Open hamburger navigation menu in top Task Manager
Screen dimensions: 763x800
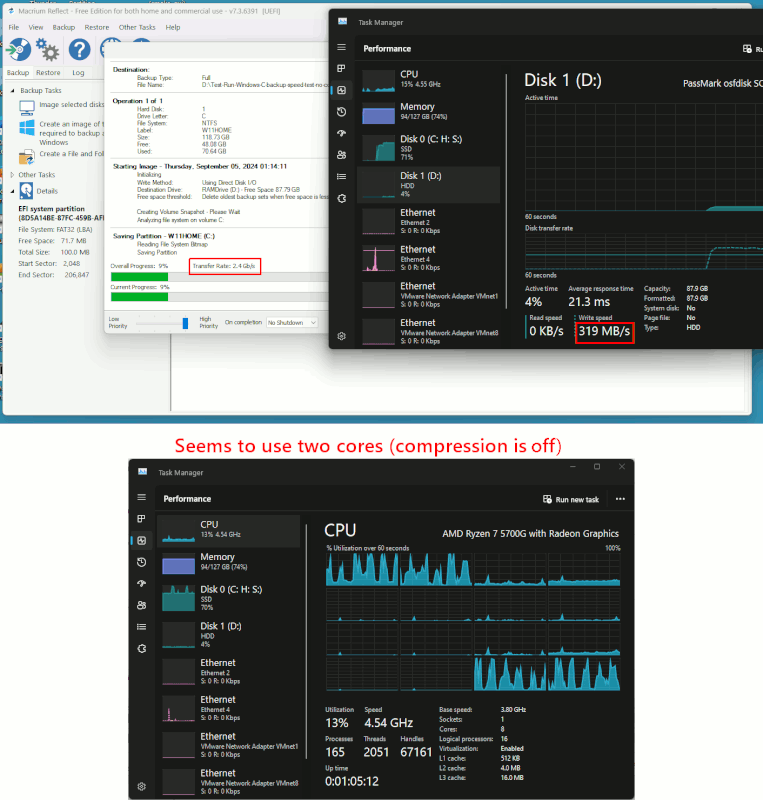pos(341,47)
